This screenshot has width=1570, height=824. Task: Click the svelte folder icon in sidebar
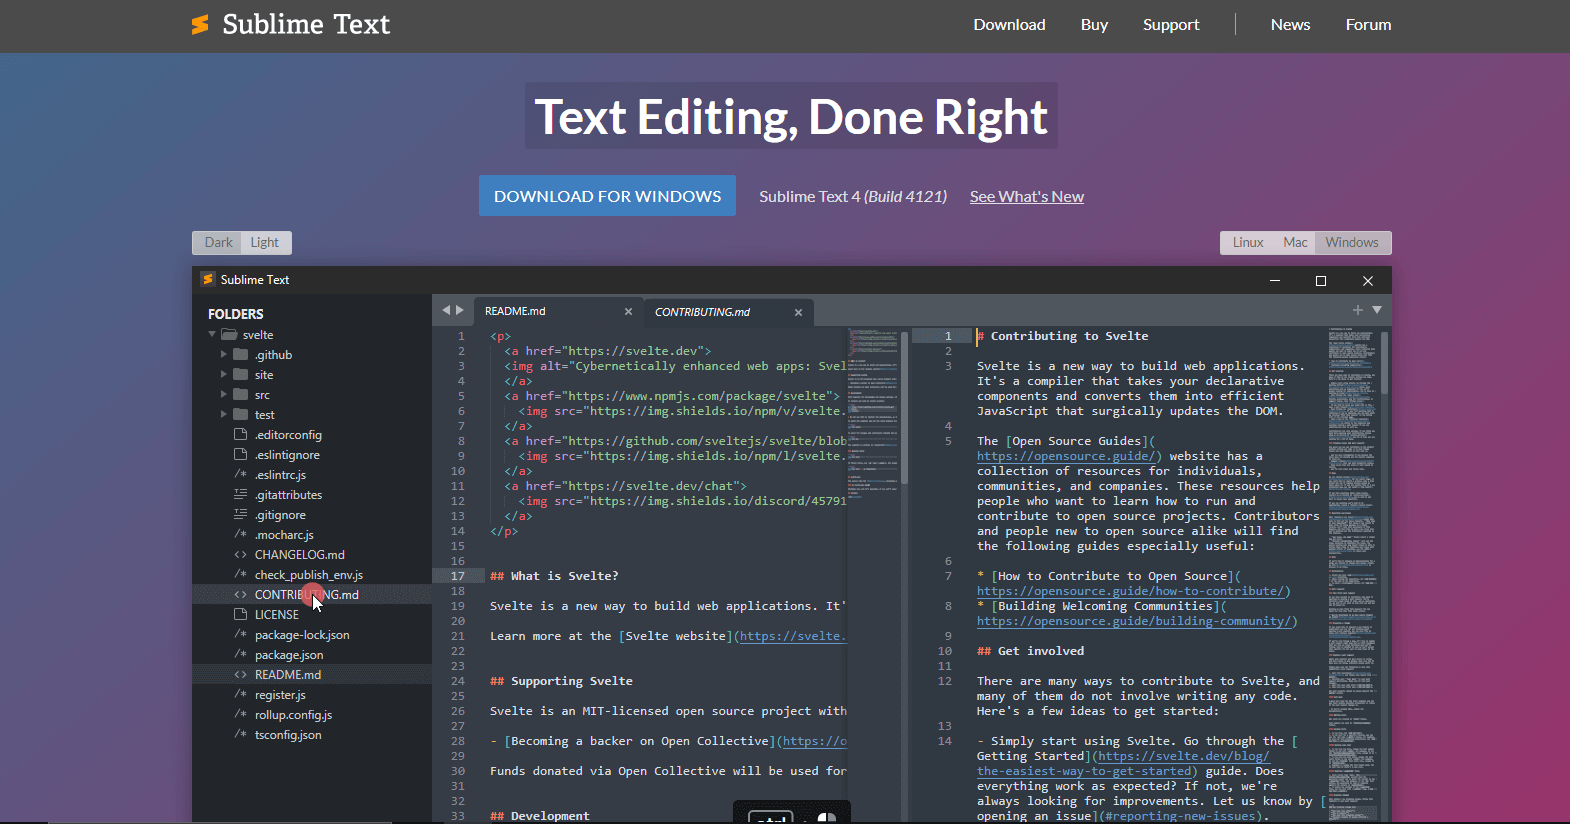pos(229,335)
